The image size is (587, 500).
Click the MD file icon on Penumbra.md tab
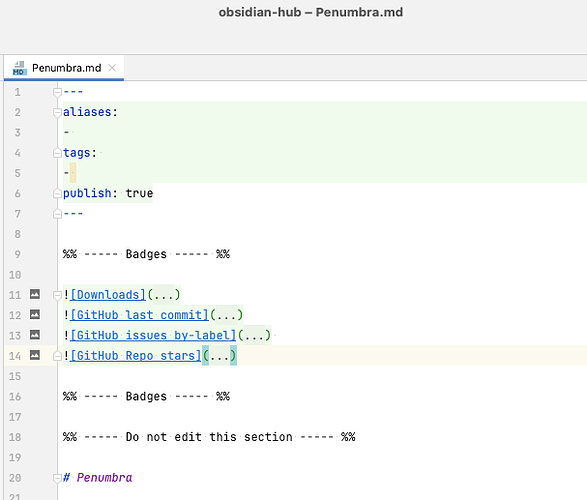(19, 68)
